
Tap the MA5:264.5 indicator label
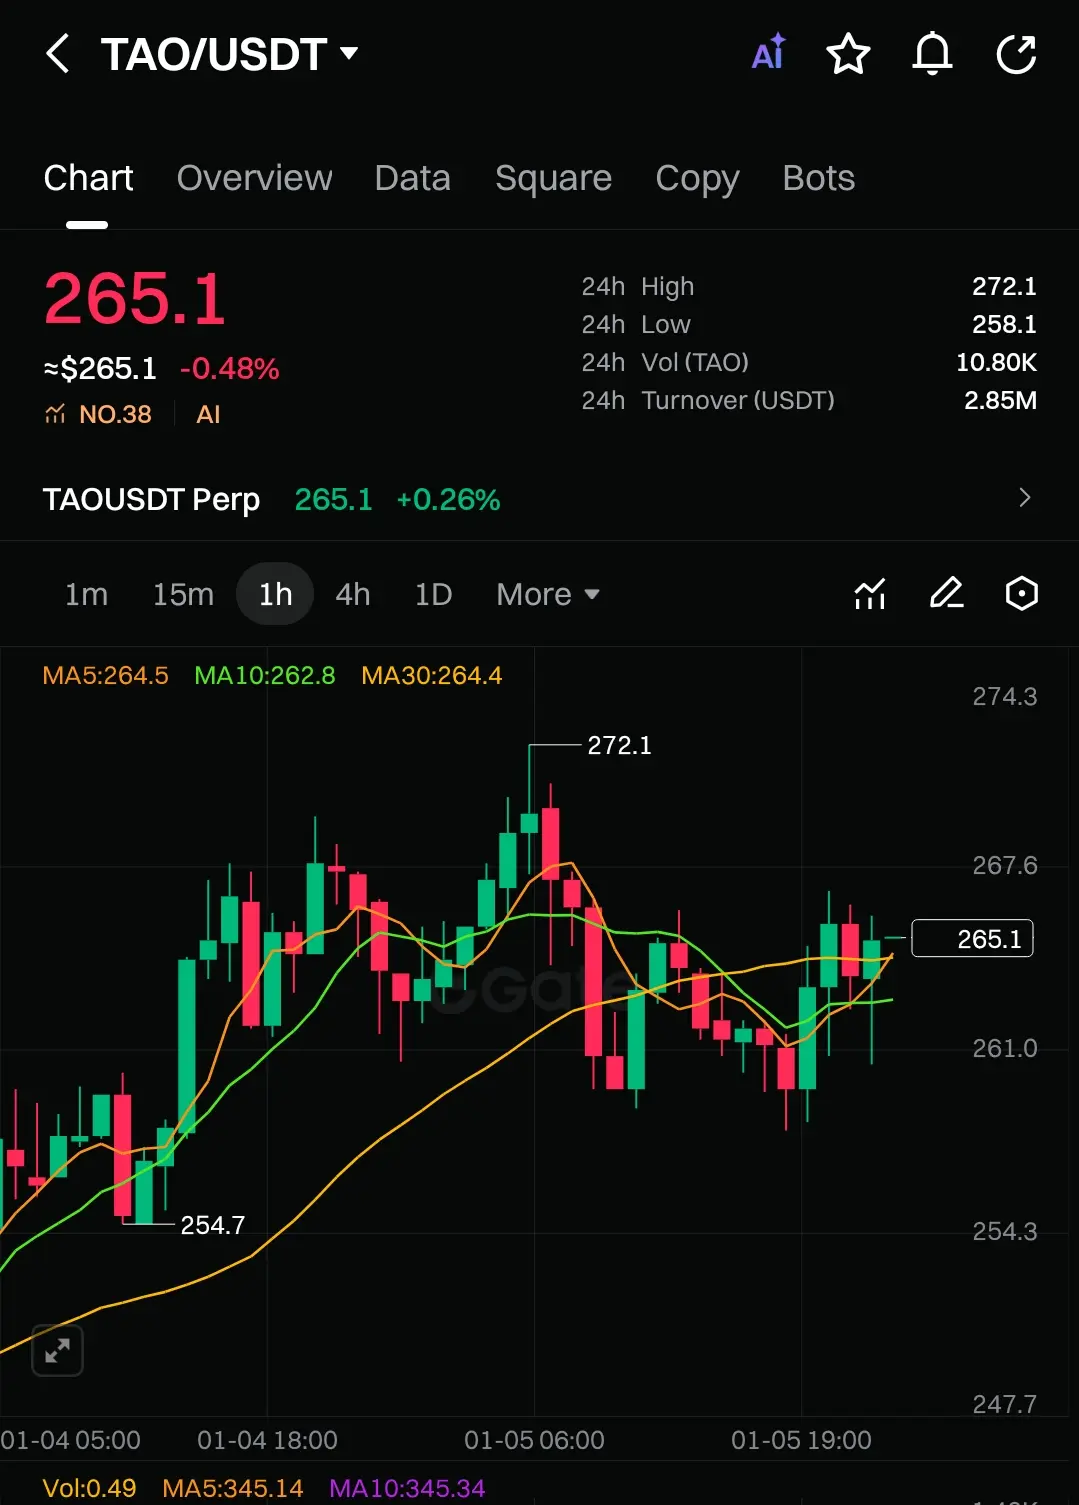pos(105,675)
